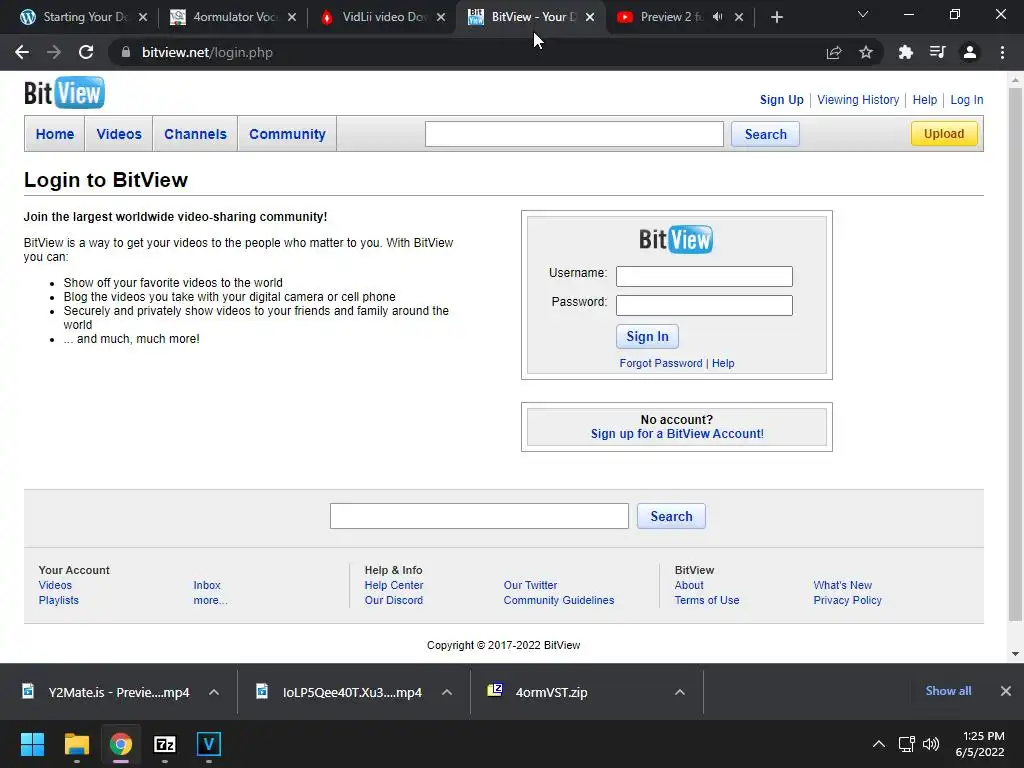Focus the Password field

pos(704,306)
